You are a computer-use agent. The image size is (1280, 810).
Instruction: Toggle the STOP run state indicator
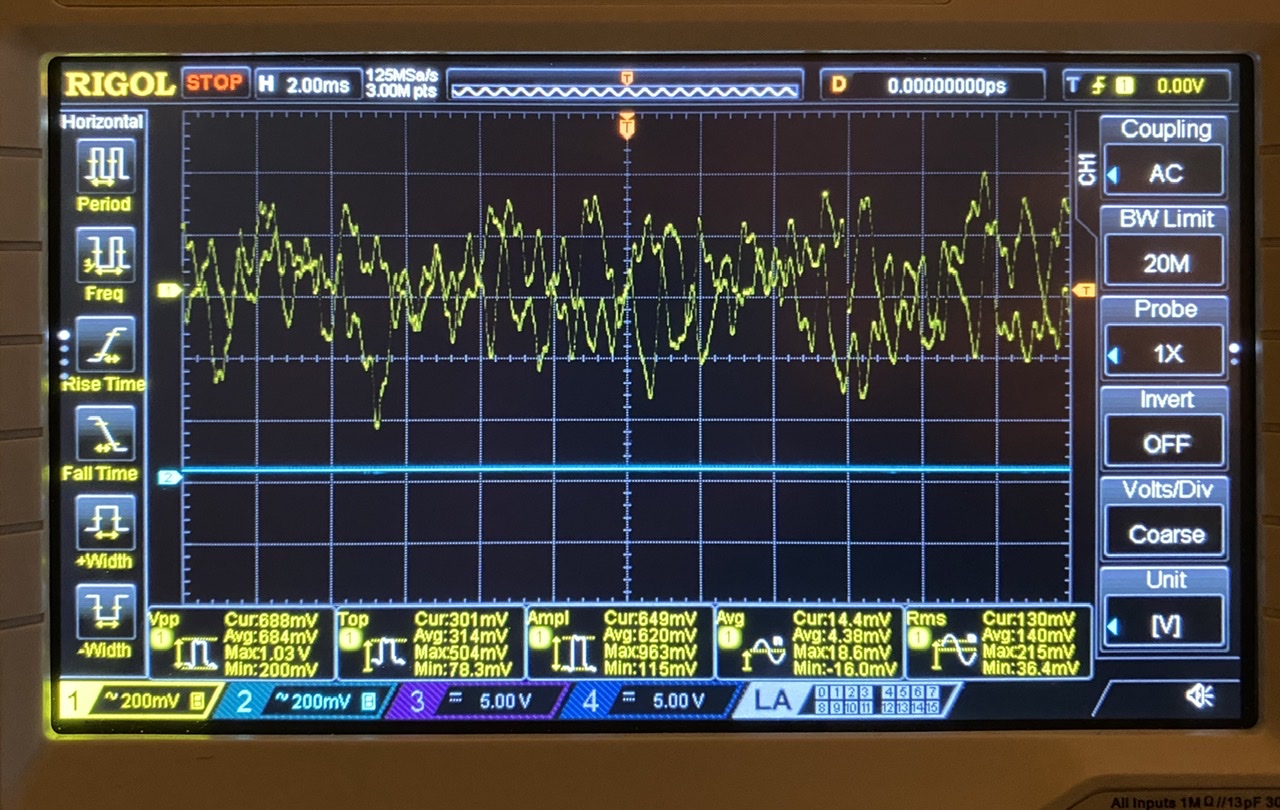(214, 83)
